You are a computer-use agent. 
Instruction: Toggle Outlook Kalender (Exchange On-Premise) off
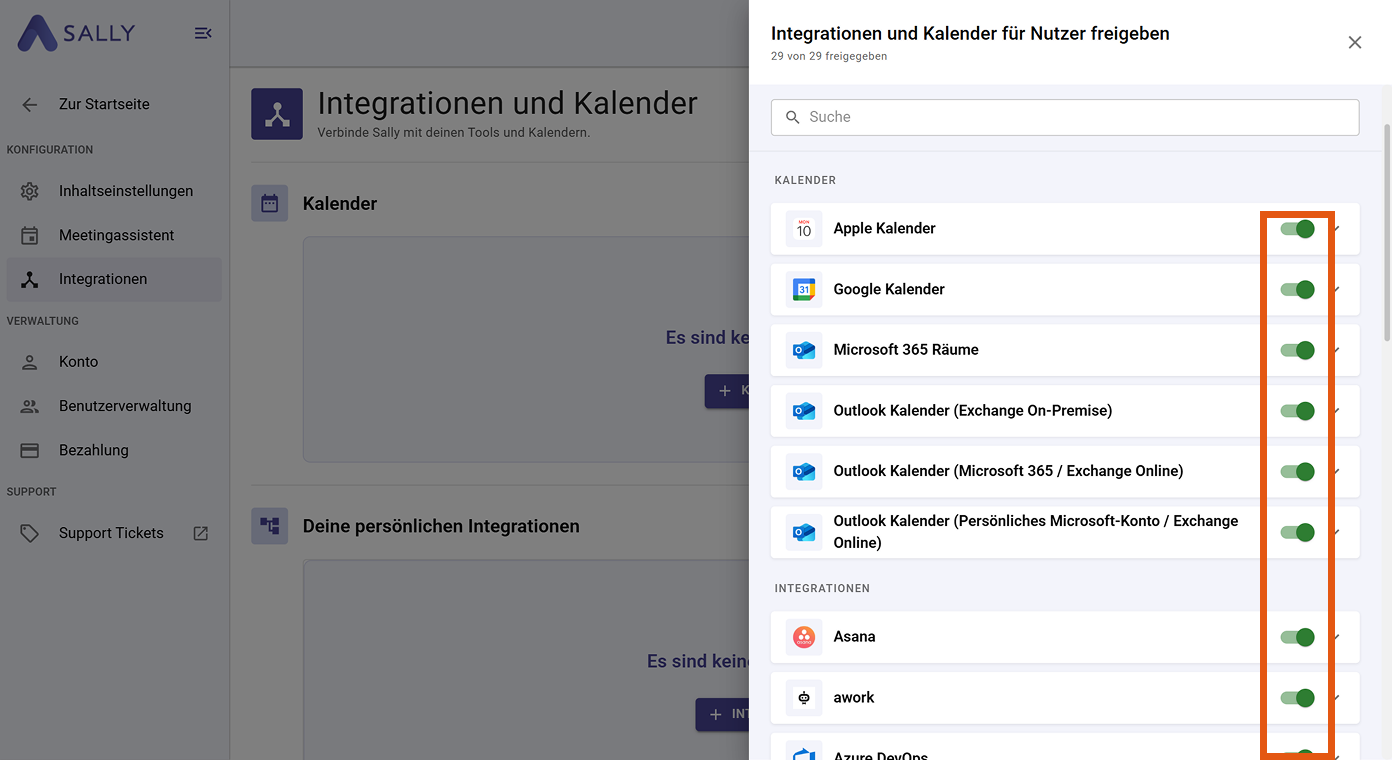click(1298, 411)
